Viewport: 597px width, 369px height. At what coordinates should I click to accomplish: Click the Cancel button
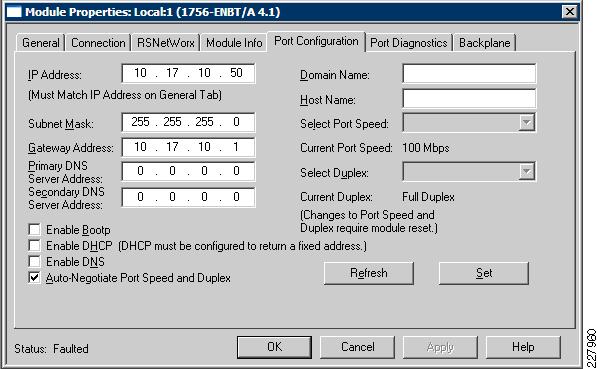tap(357, 347)
